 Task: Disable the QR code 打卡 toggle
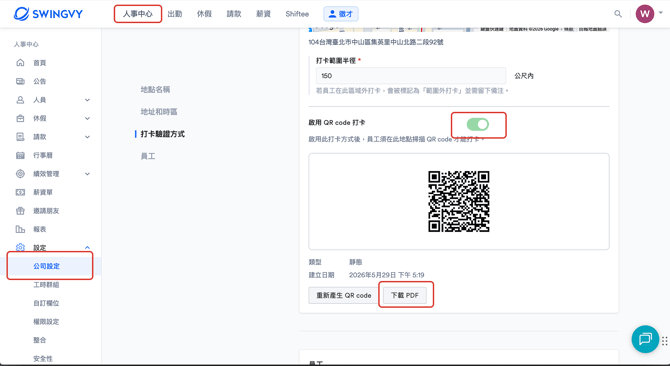478,124
